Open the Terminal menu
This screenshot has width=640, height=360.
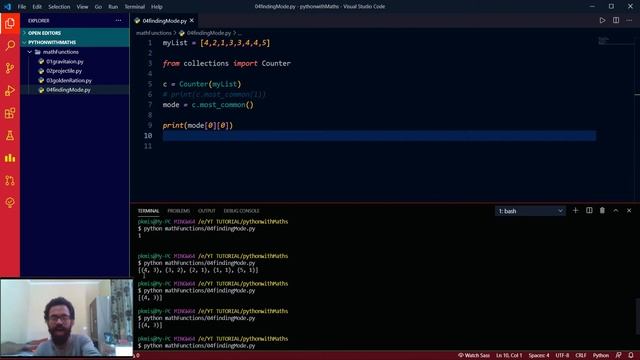tap(135, 7)
